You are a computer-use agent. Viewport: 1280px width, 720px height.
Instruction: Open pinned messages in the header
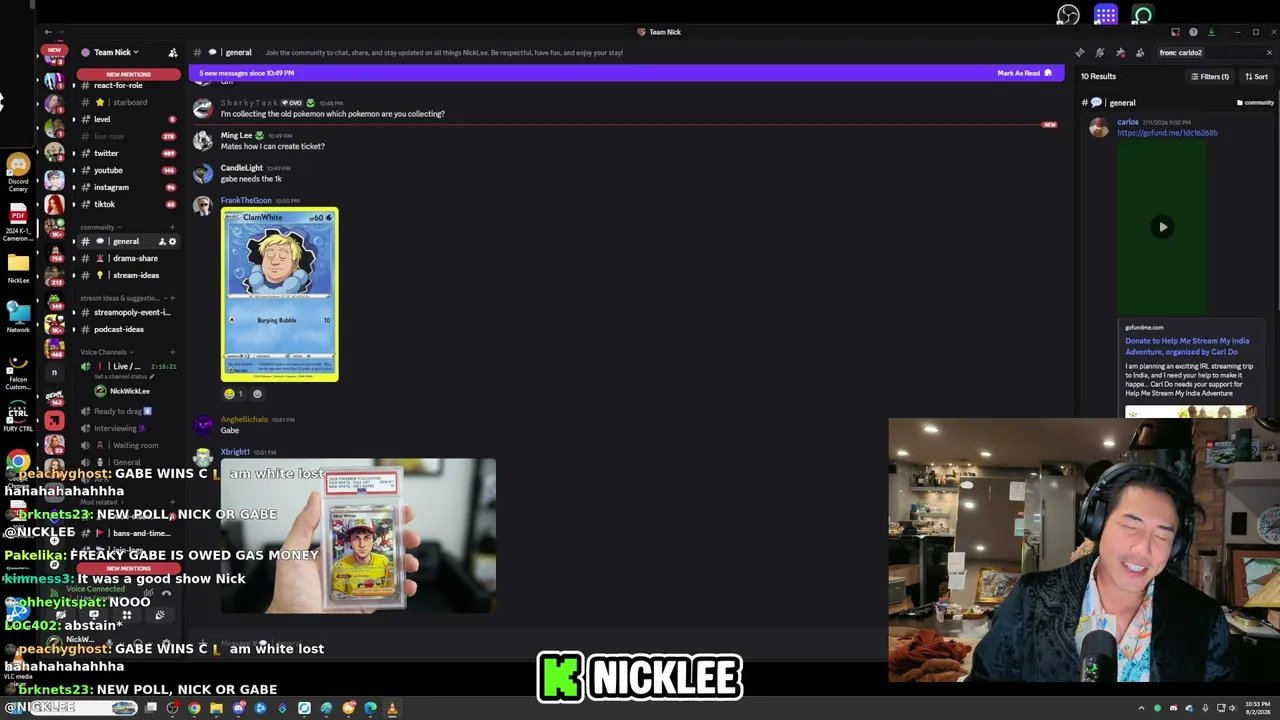[x=1120, y=52]
